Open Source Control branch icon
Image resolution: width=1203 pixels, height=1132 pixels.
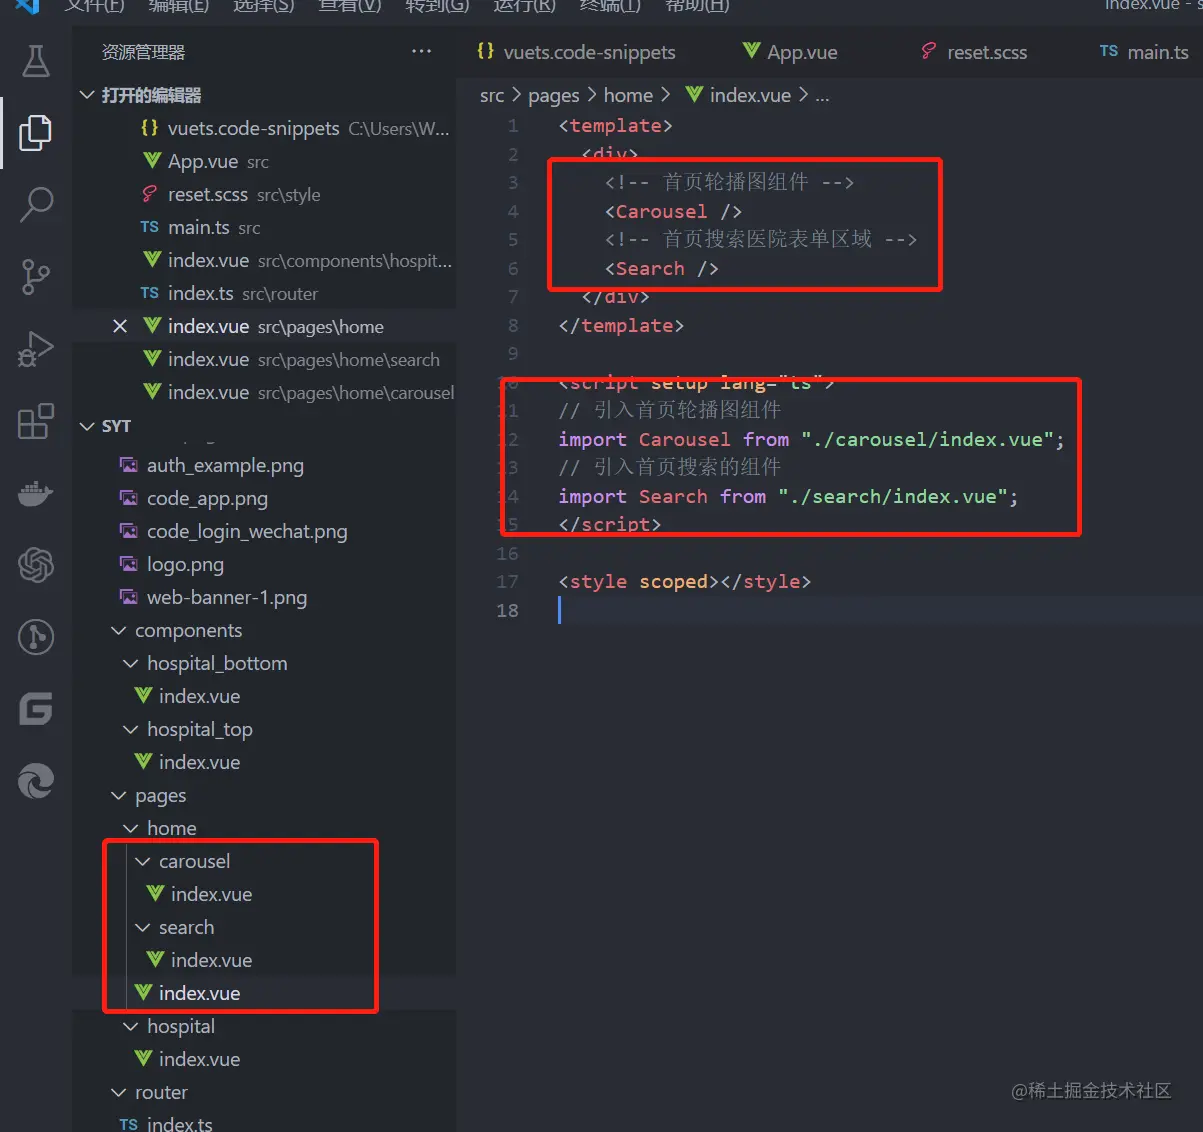click(36, 277)
